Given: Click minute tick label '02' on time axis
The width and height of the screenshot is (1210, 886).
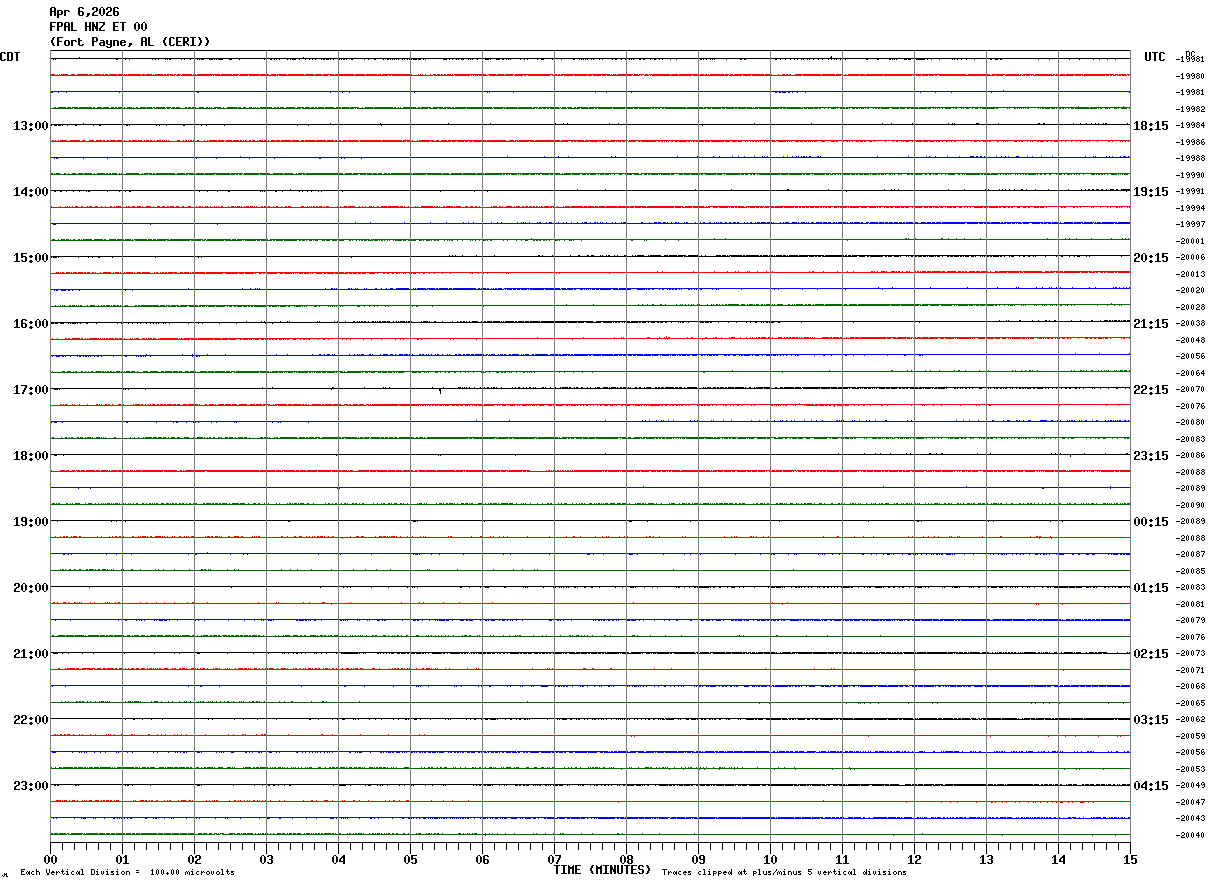Looking at the screenshot, I should click(x=195, y=859).
